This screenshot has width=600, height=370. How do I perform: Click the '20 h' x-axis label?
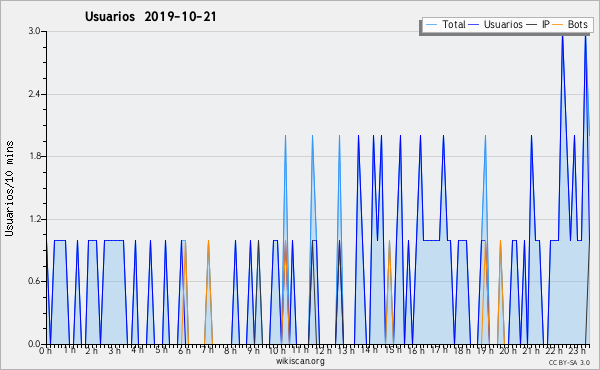pos(508,350)
